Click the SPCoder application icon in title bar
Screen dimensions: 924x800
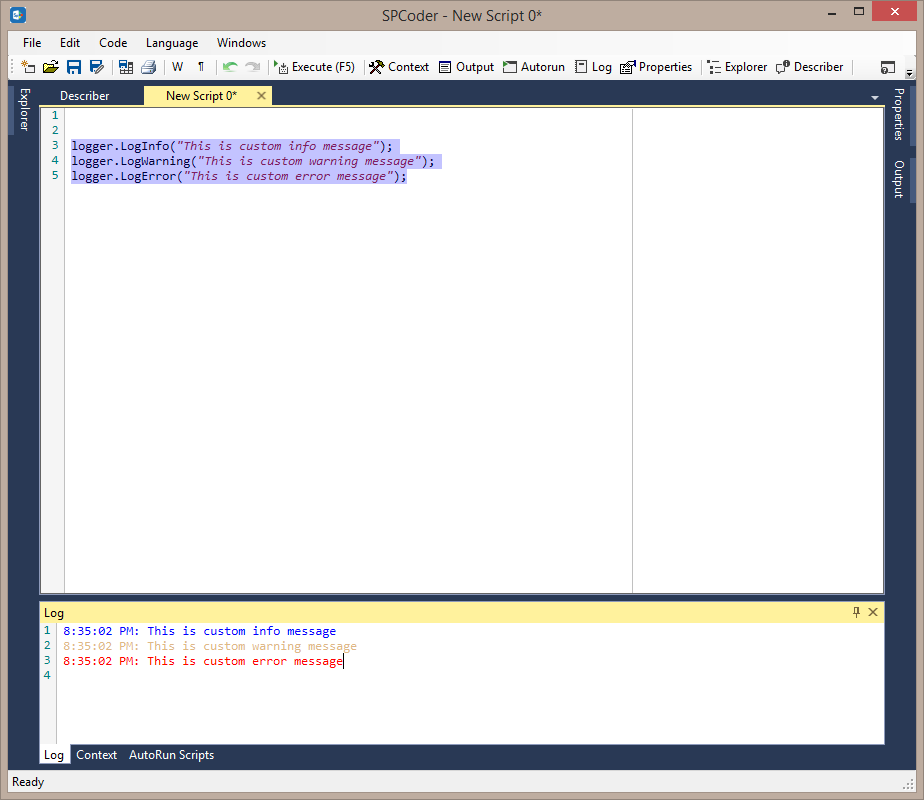click(x=18, y=15)
